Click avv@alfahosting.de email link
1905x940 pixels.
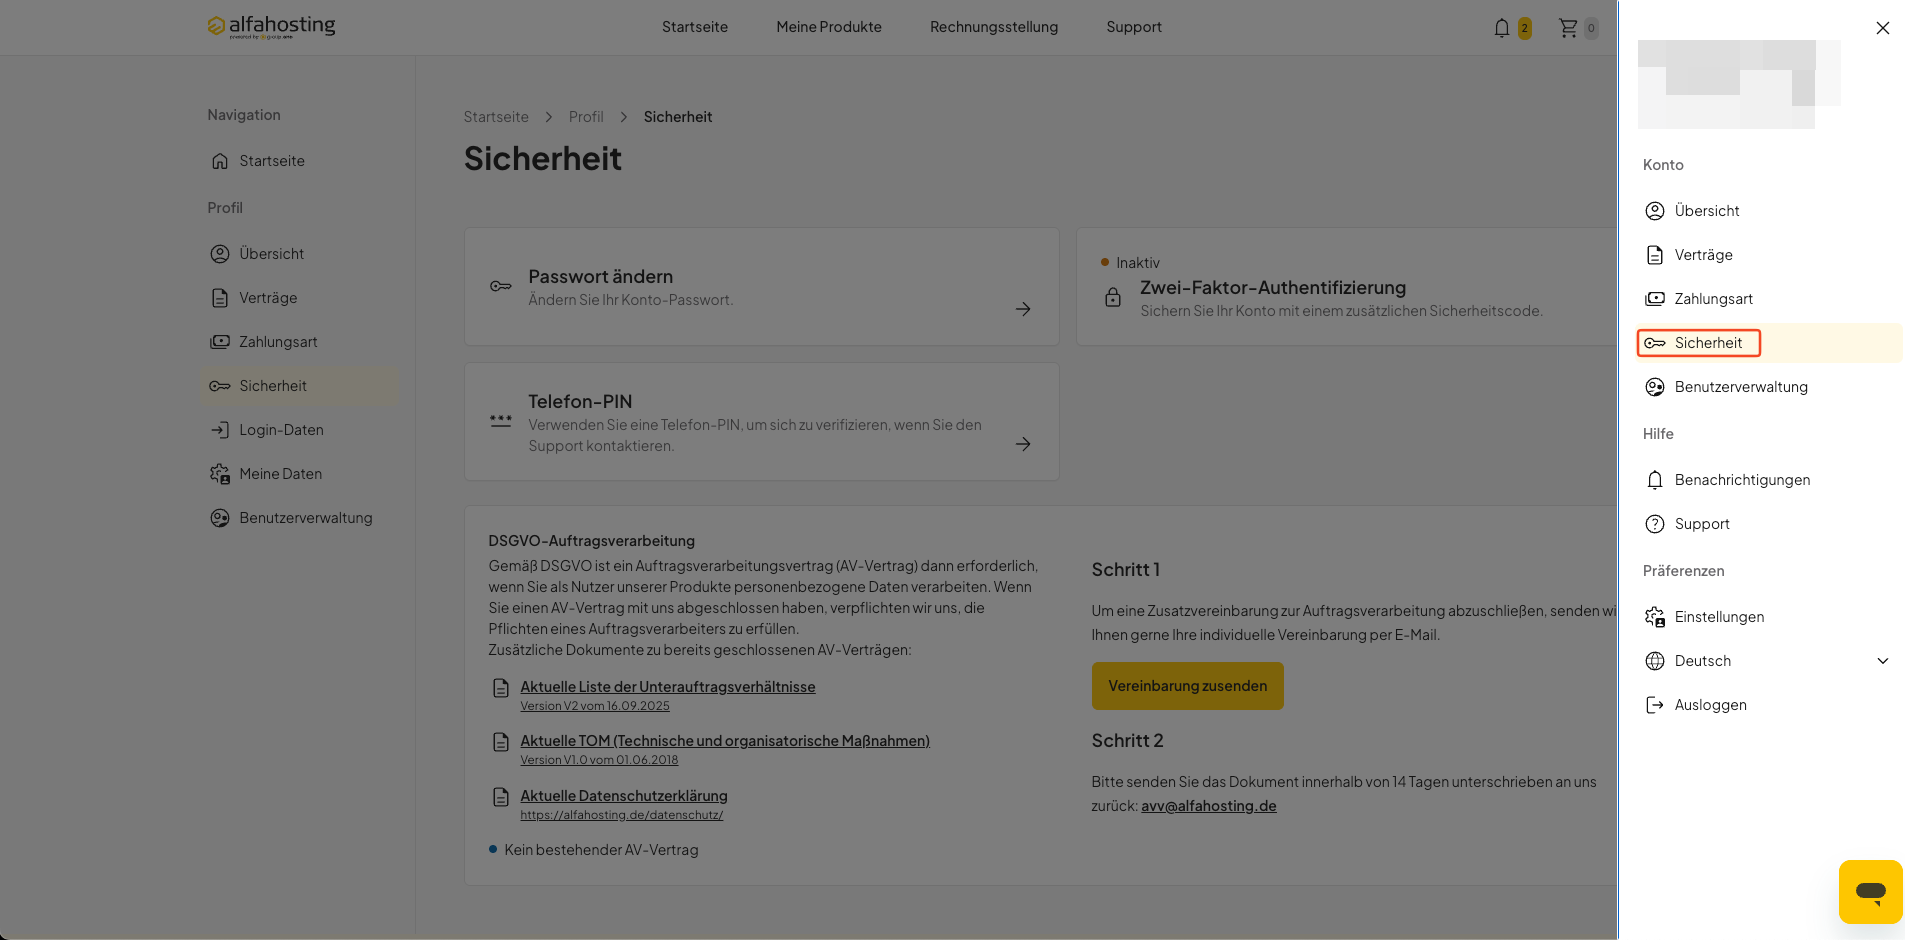point(1209,806)
